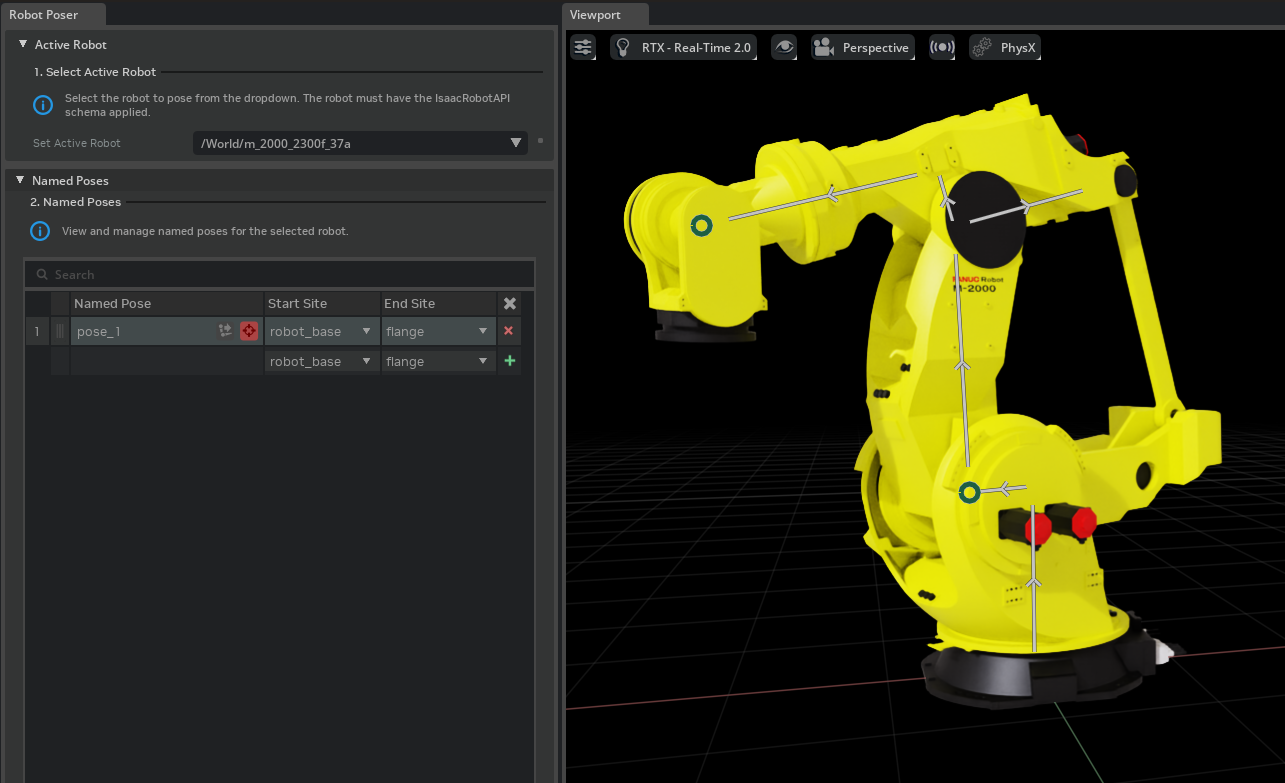Select the Viewport tab
The width and height of the screenshot is (1285, 783).
[x=595, y=15]
